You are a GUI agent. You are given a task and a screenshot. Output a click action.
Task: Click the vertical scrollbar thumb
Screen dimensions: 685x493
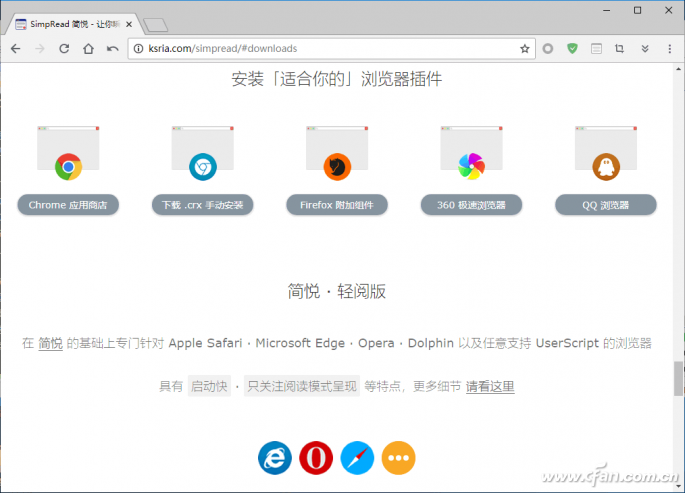(678, 378)
